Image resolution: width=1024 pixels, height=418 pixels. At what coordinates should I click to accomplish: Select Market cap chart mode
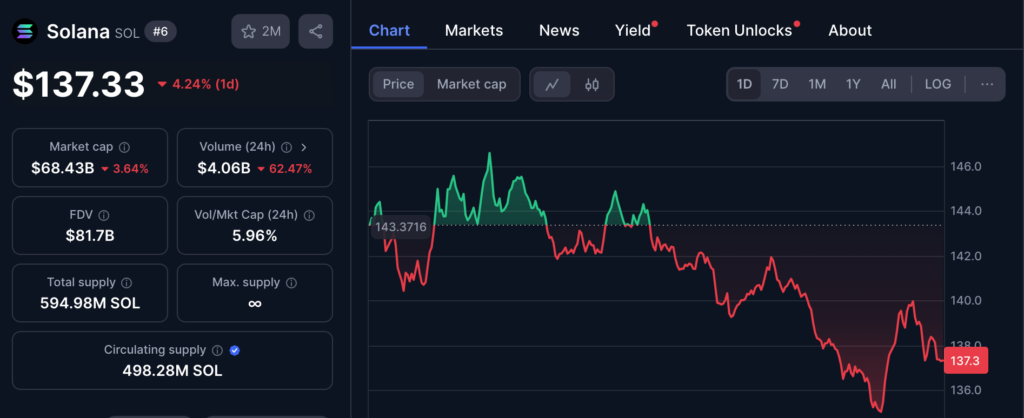point(472,84)
